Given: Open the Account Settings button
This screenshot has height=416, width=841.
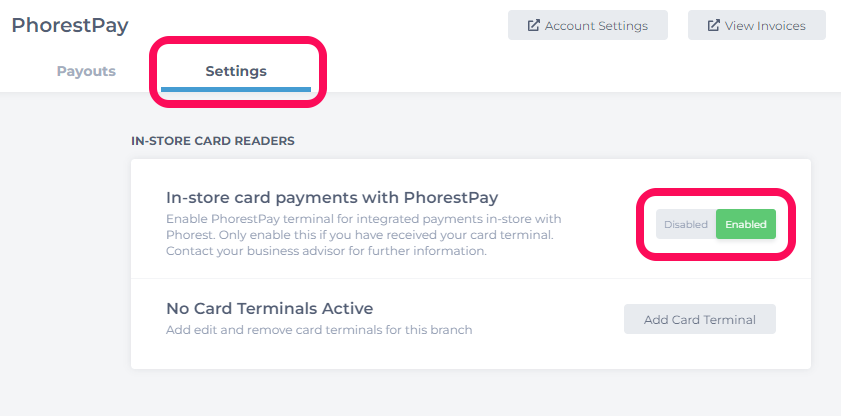Looking at the screenshot, I should pyautogui.click(x=588, y=25).
